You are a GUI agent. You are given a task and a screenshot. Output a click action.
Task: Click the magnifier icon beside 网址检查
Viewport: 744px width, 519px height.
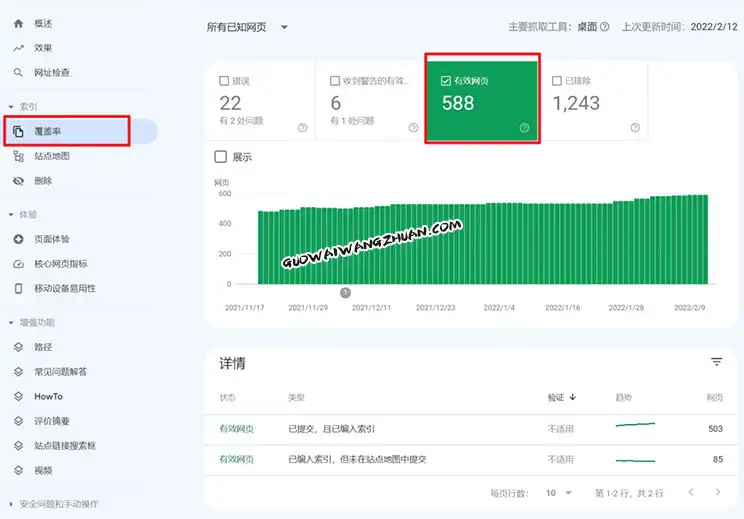click(x=18, y=73)
